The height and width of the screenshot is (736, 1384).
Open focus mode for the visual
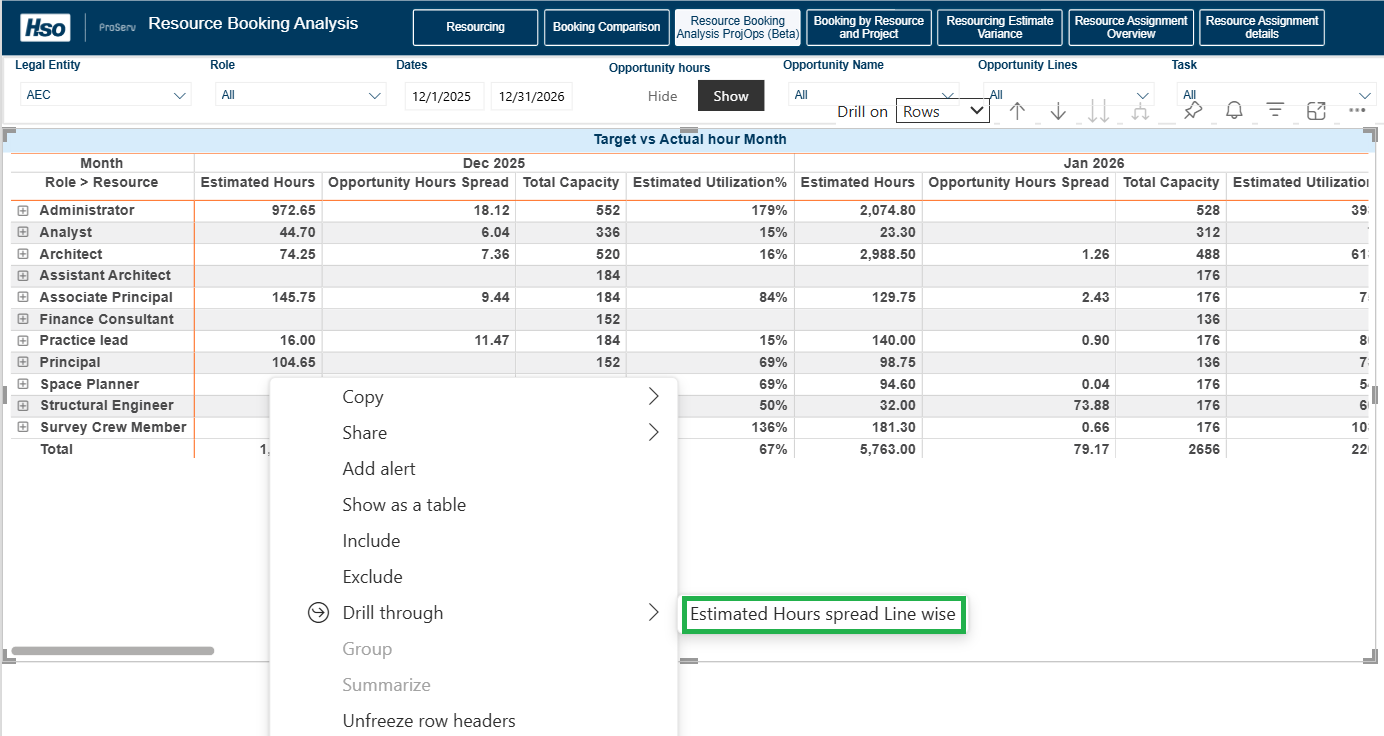point(1316,111)
